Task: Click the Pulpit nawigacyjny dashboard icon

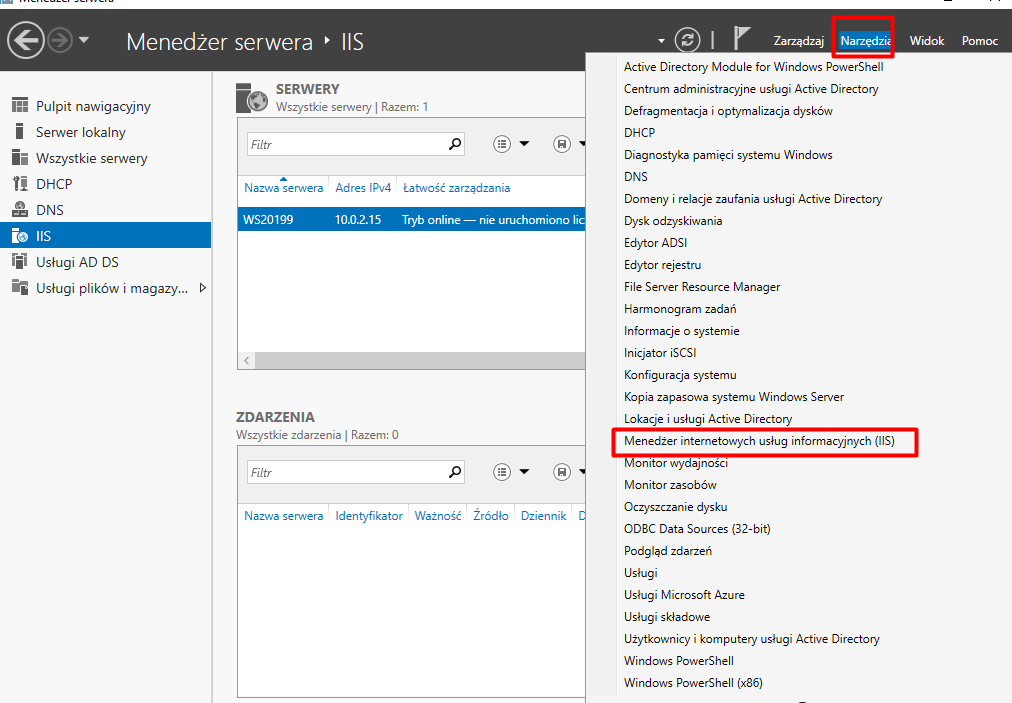Action: pyautogui.click(x=19, y=106)
